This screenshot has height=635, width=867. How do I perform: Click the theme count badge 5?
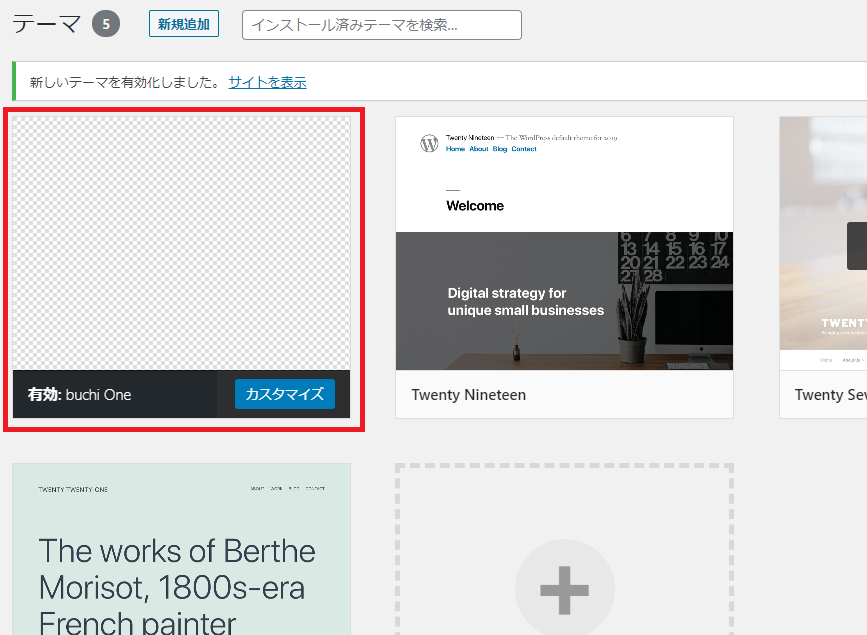[x=106, y=24]
